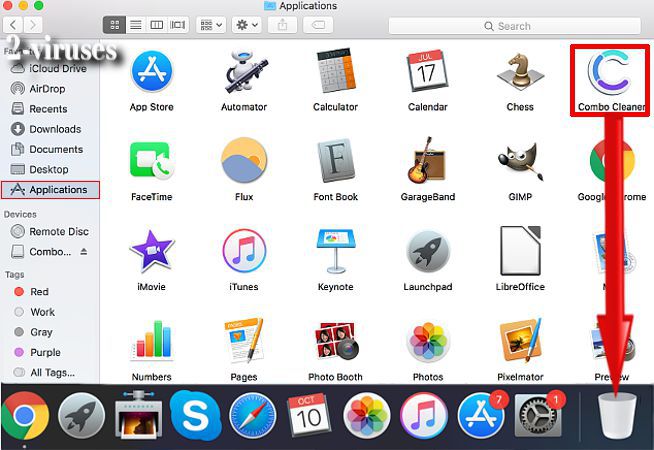Select the GarageBand app icon
This screenshot has height=450, width=654.
tap(426, 161)
